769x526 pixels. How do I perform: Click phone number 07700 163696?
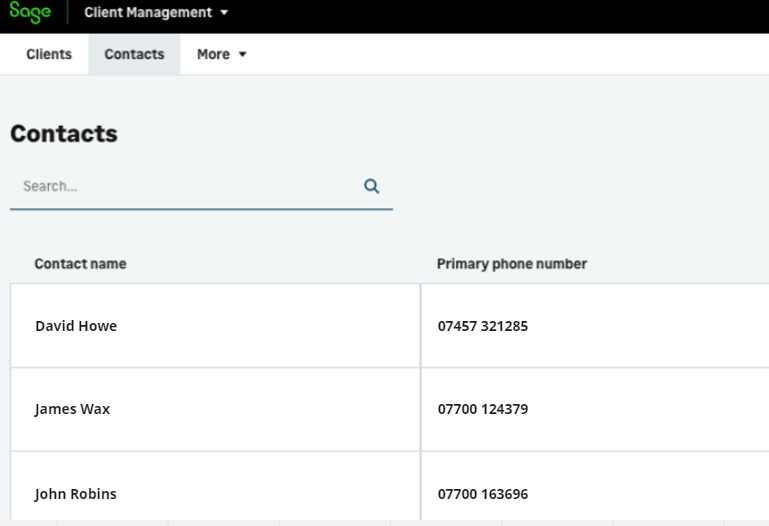[483, 494]
